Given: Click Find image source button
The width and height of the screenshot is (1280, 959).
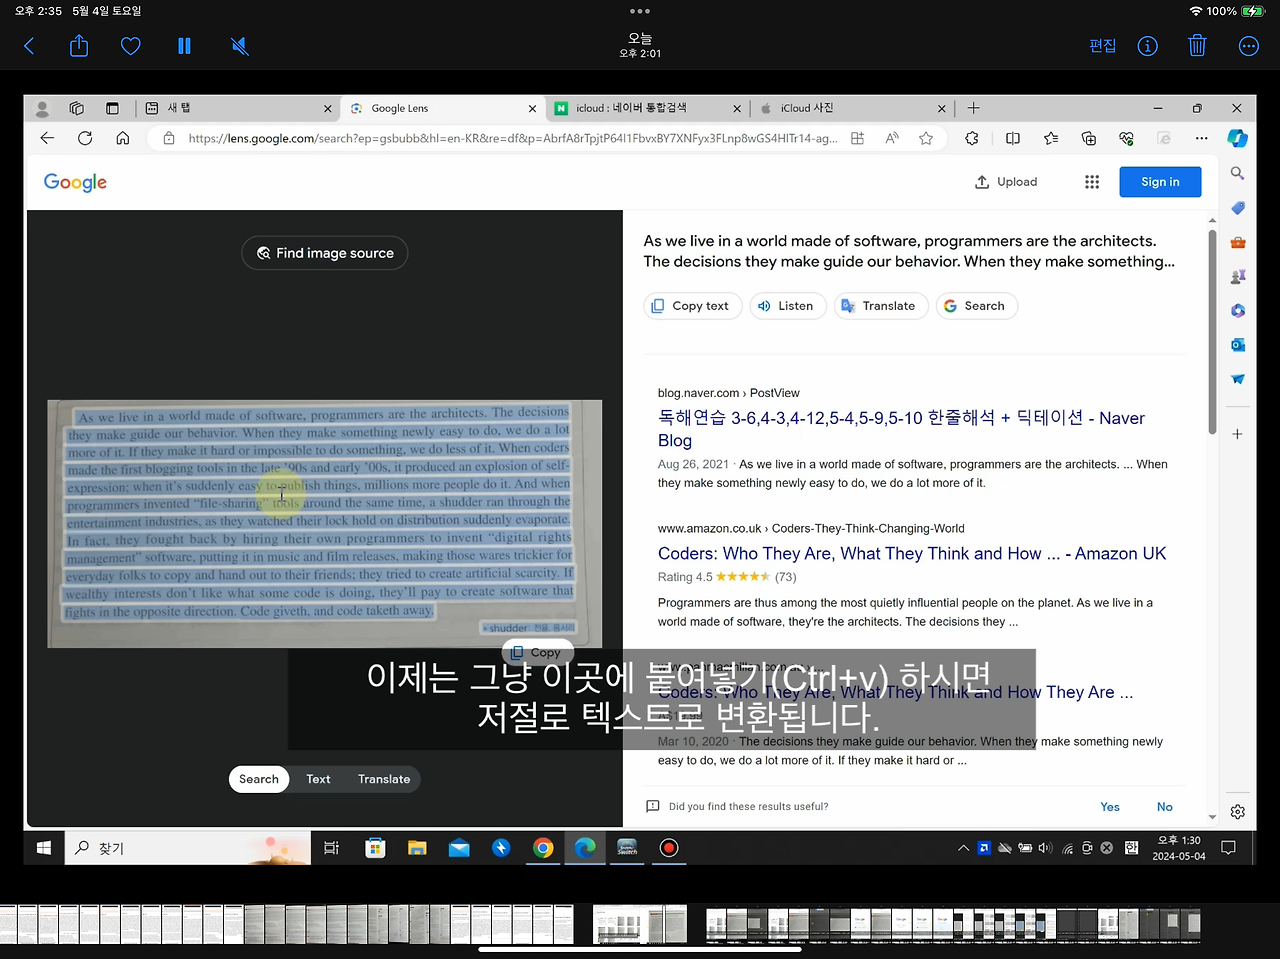Looking at the screenshot, I should [325, 253].
